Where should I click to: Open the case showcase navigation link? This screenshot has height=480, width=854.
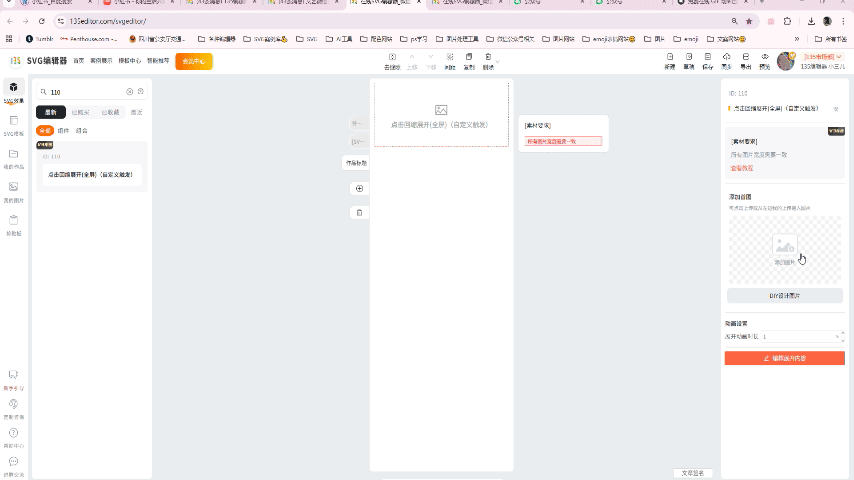tap(101, 61)
